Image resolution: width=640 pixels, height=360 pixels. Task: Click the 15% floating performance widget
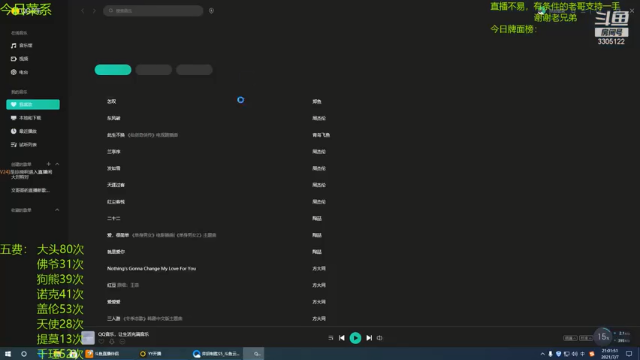[x=602, y=337]
